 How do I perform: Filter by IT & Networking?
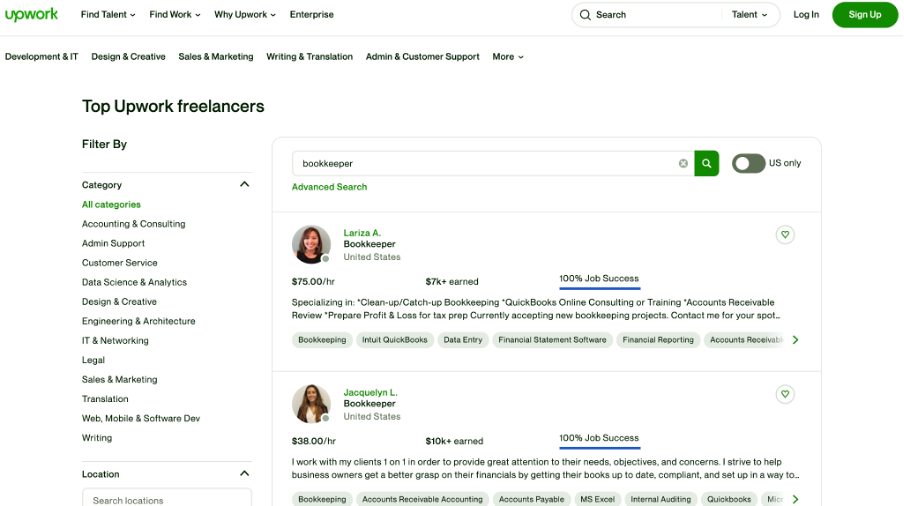click(x=115, y=341)
